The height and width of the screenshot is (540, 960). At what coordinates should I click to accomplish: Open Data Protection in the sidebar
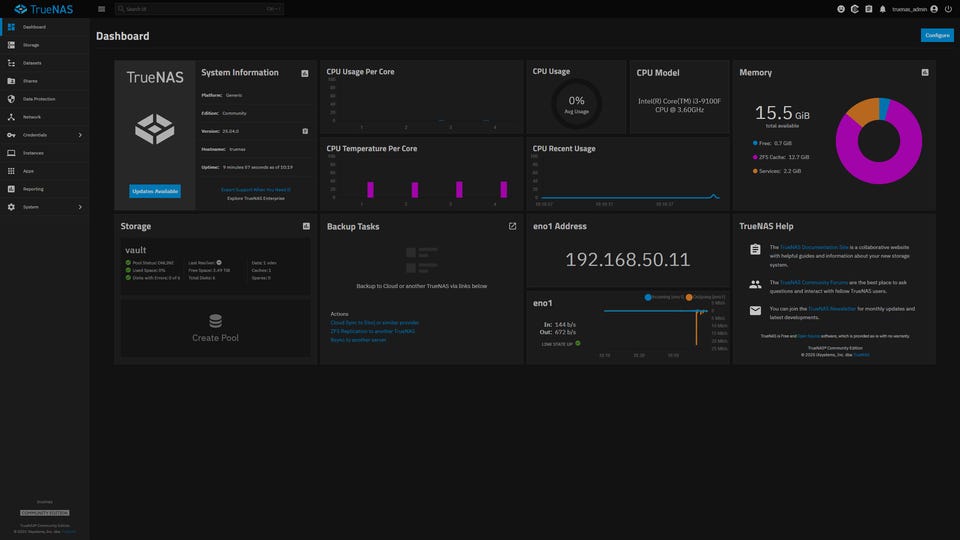coord(39,99)
